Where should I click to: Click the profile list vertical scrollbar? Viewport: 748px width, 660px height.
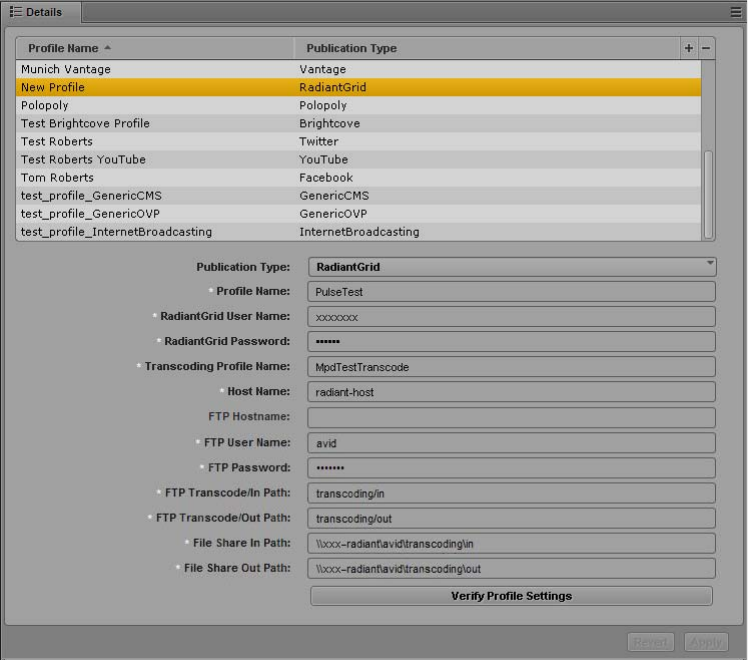pos(708,195)
